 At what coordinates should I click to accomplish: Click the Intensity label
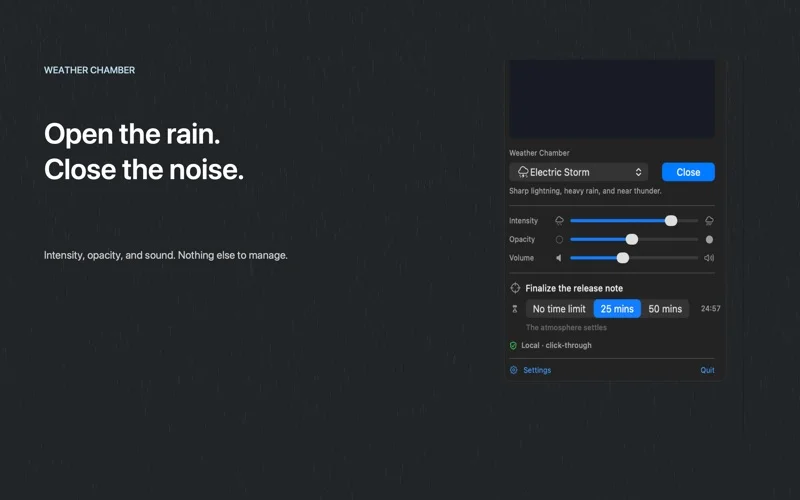coord(523,220)
